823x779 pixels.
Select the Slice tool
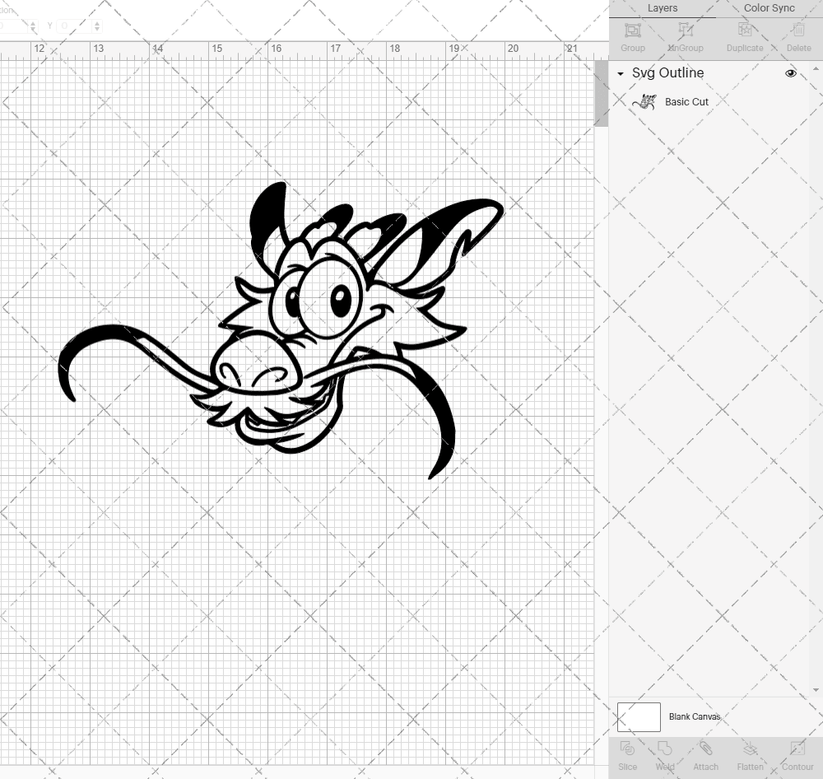pyautogui.click(x=628, y=754)
